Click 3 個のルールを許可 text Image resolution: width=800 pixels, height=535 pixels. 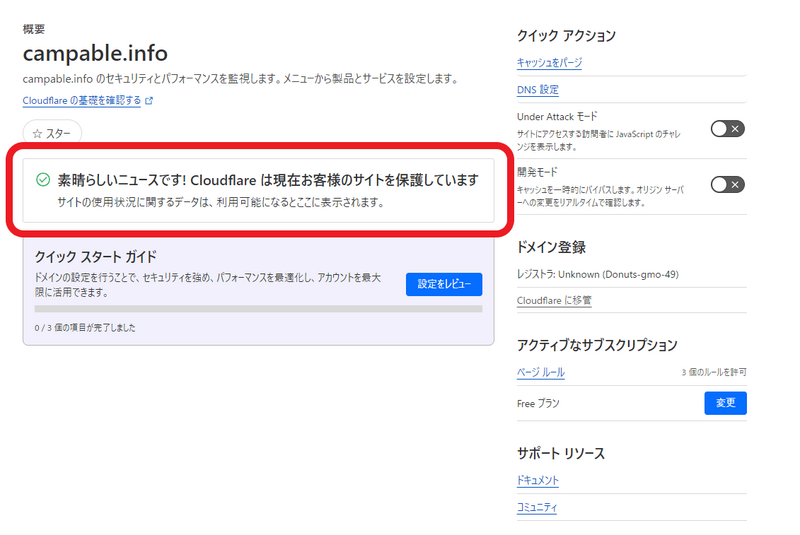[x=714, y=372]
